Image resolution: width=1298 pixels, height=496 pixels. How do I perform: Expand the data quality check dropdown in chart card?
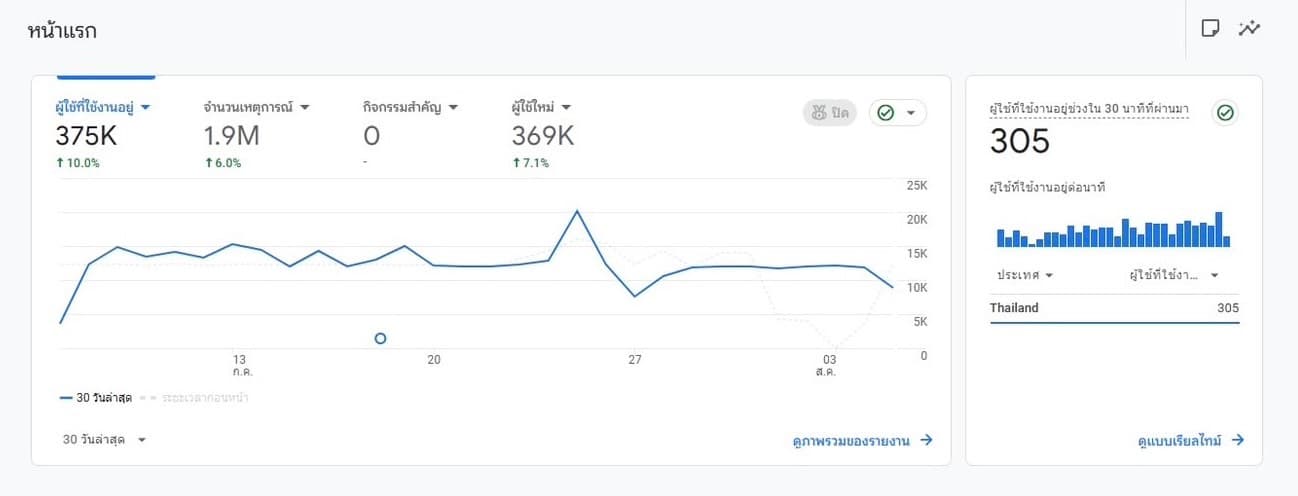pyautogui.click(x=897, y=113)
